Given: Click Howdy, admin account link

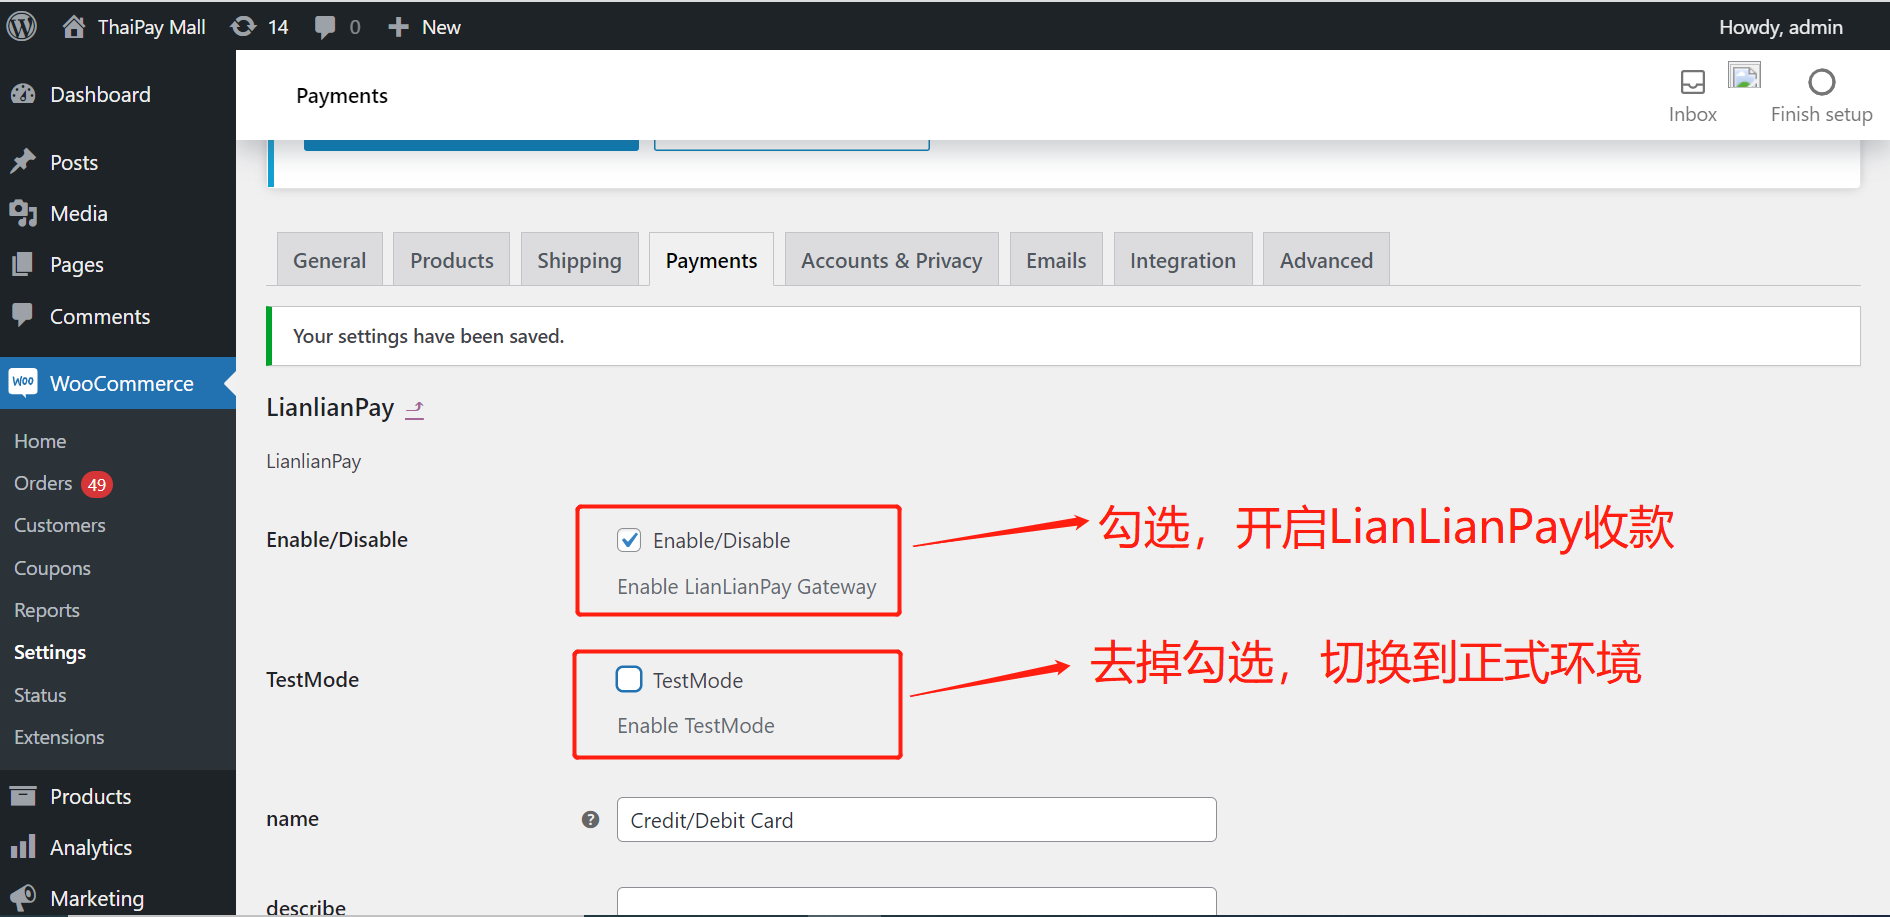Looking at the screenshot, I should pyautogui.click(x=1780, y=27).
